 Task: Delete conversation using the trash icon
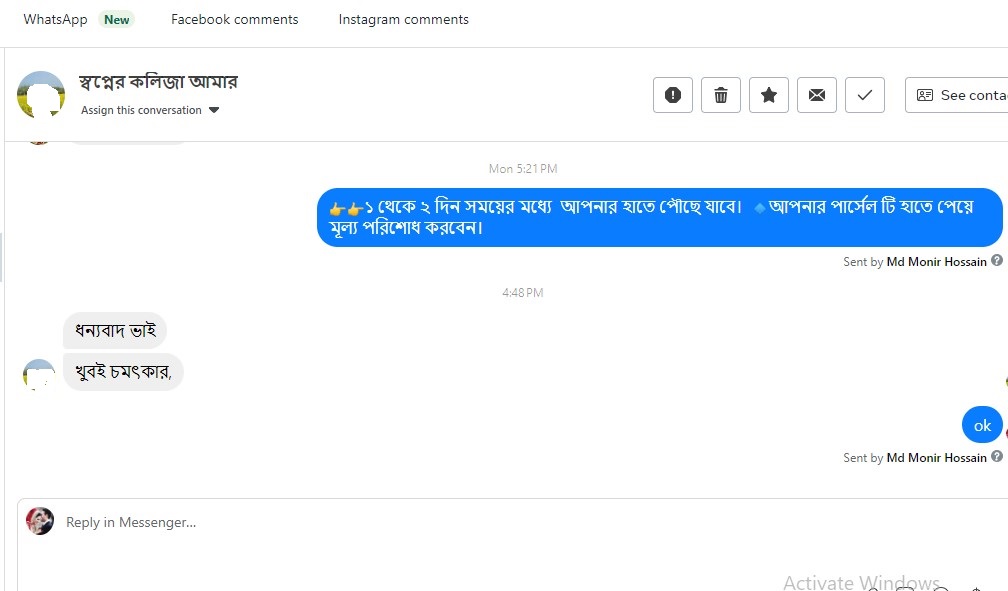(721, 95)
